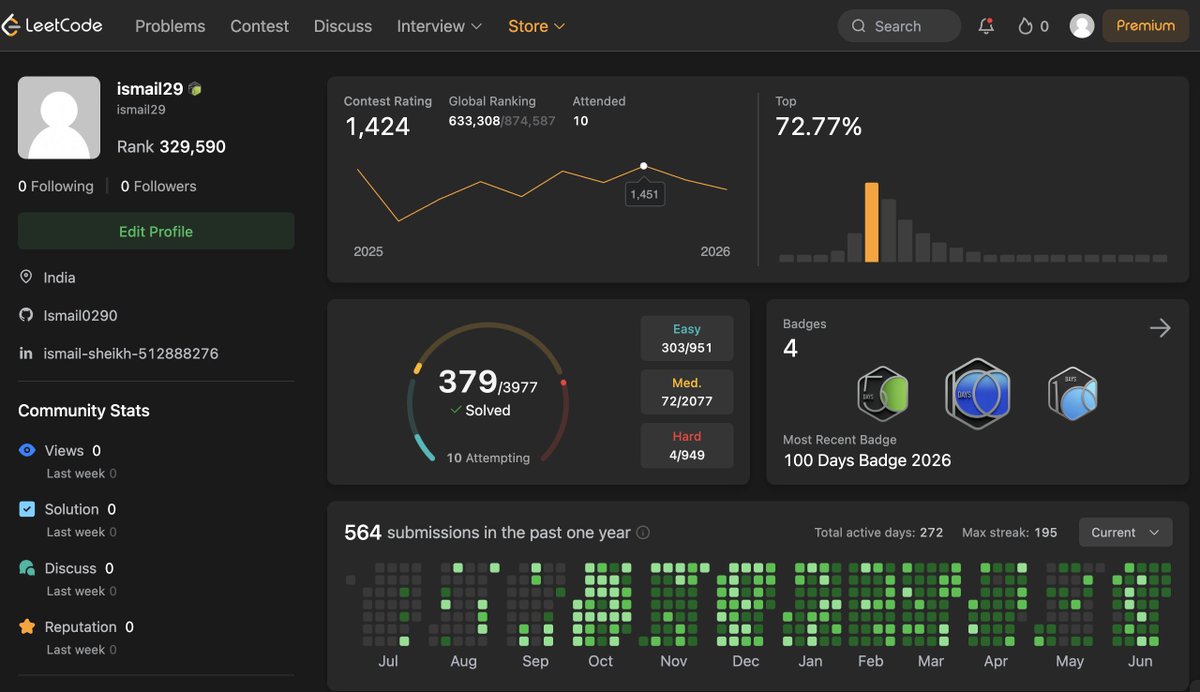Click the magnifier icon in search box
1200x692 pixels.
(x=859, y=26)
